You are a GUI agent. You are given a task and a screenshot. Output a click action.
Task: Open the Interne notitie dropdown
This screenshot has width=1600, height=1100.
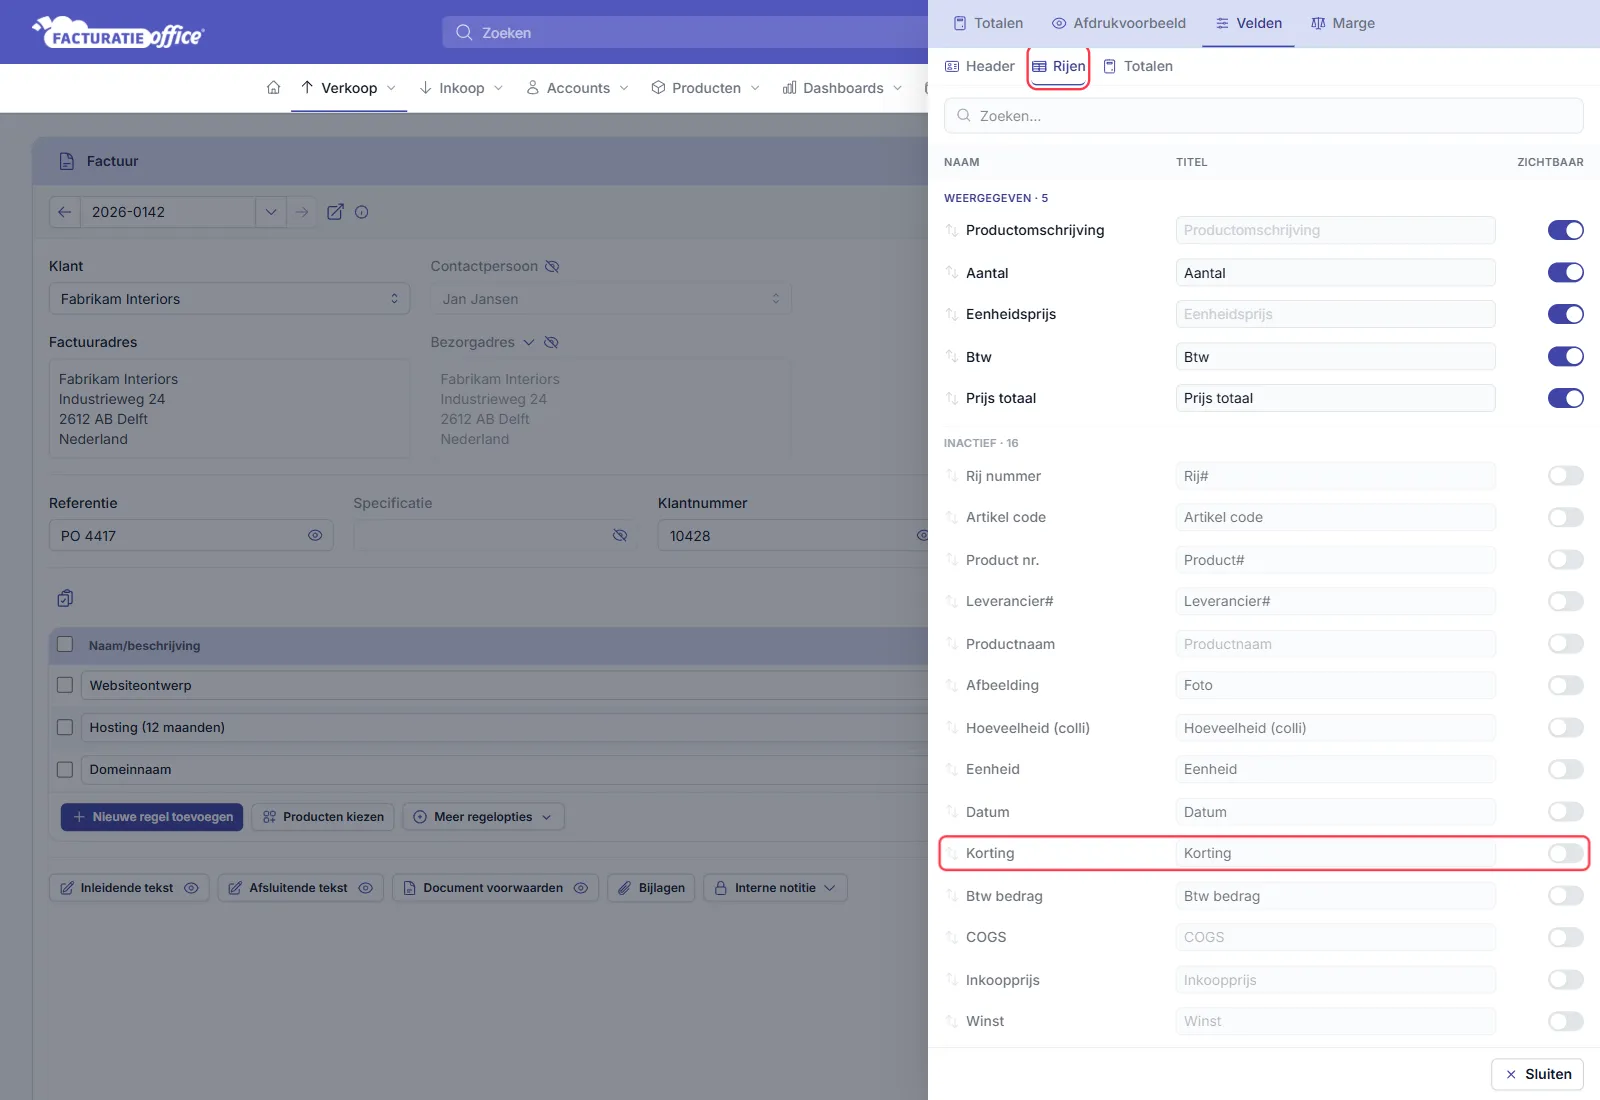[x=776, y=888]
